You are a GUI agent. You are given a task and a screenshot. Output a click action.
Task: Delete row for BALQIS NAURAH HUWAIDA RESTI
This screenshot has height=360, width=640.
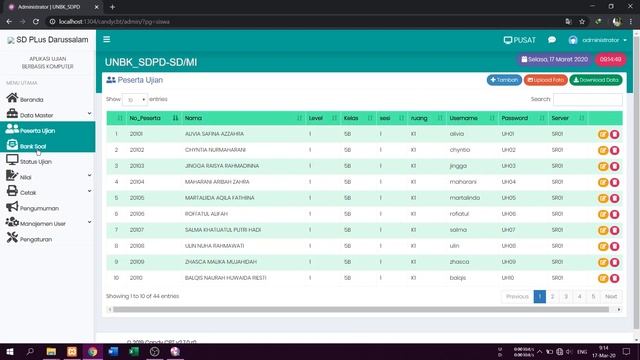pos(614,278)
